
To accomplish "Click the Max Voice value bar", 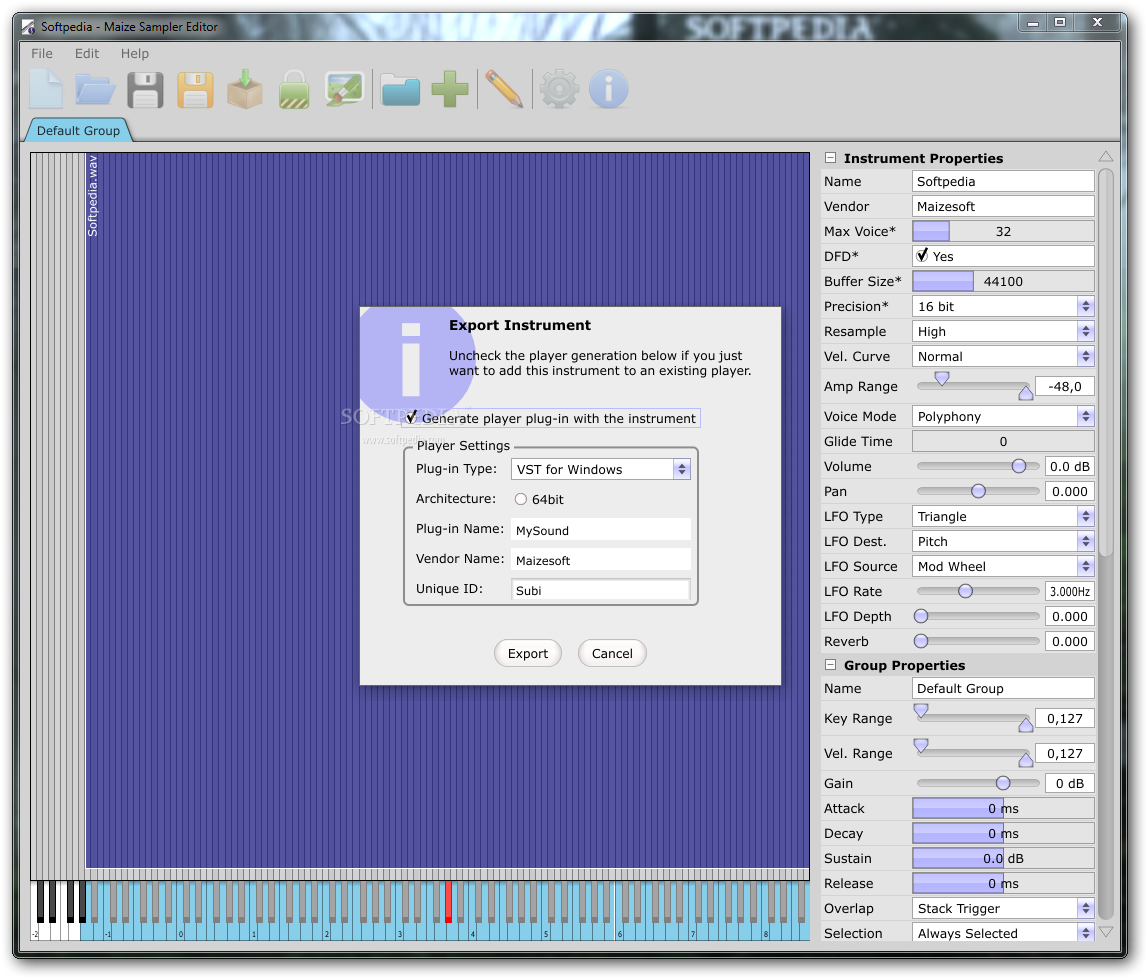I will [1003, 231].
